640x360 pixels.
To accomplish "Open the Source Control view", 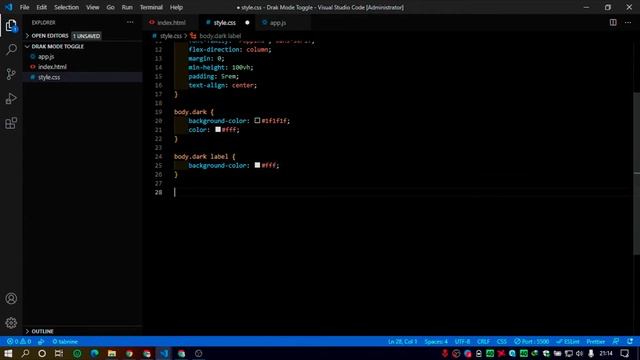I will click(11, 74).
